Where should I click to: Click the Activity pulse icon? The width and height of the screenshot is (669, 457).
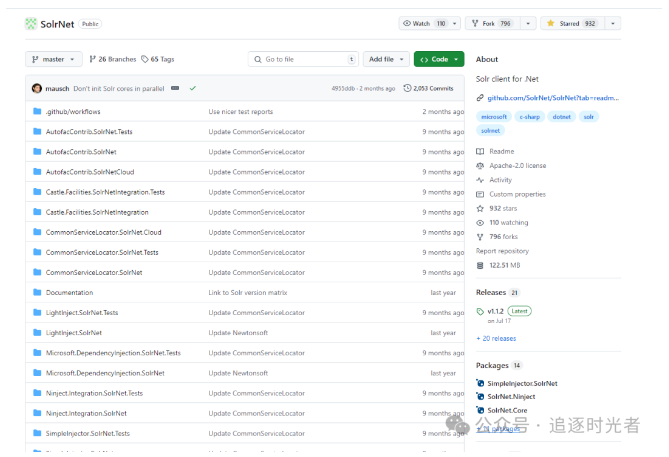(480, 180)
